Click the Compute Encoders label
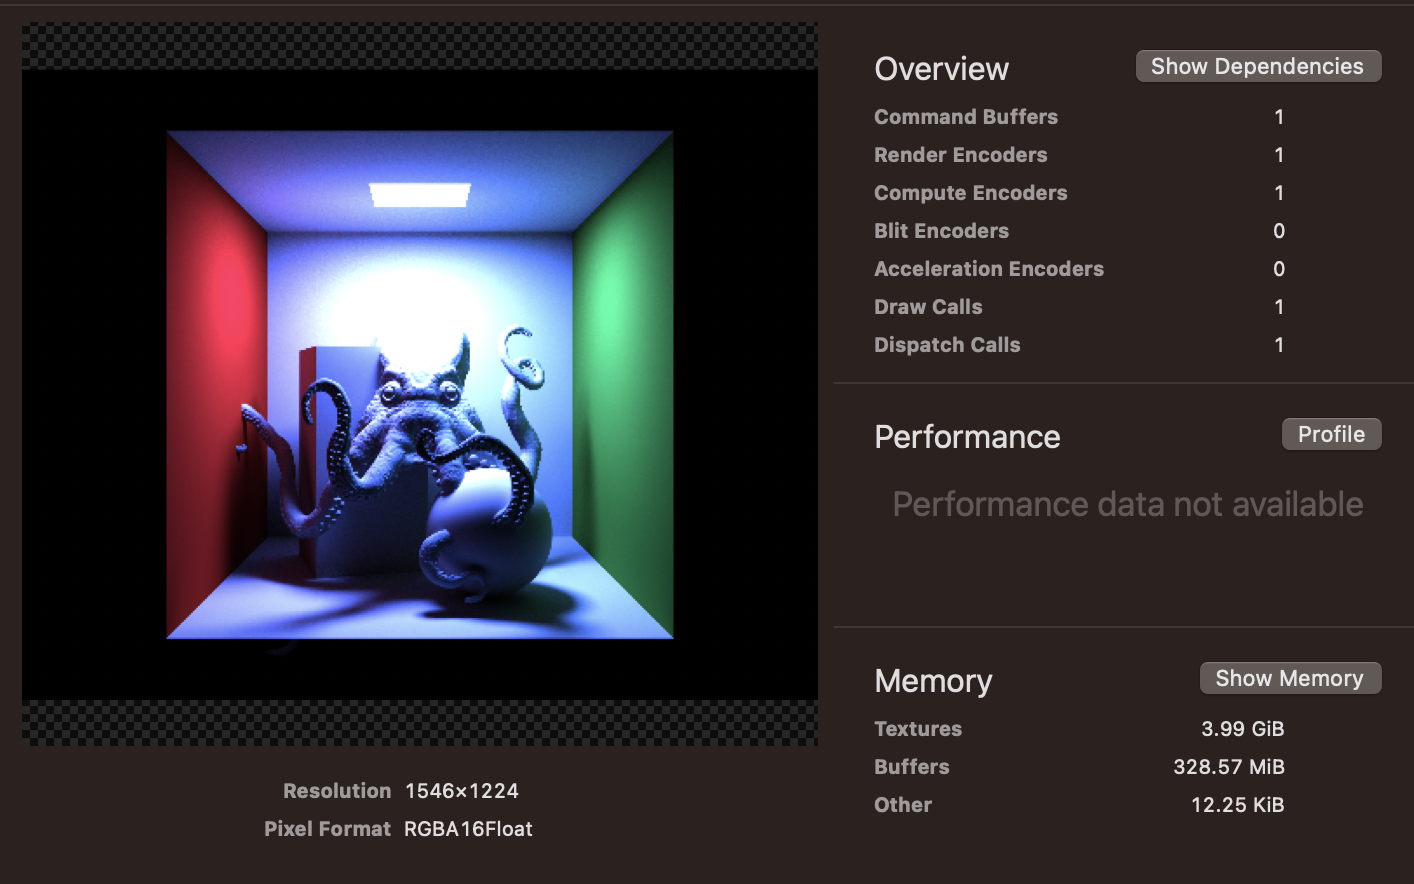This screenshot has height=884, width=1414. pos(970,193)
